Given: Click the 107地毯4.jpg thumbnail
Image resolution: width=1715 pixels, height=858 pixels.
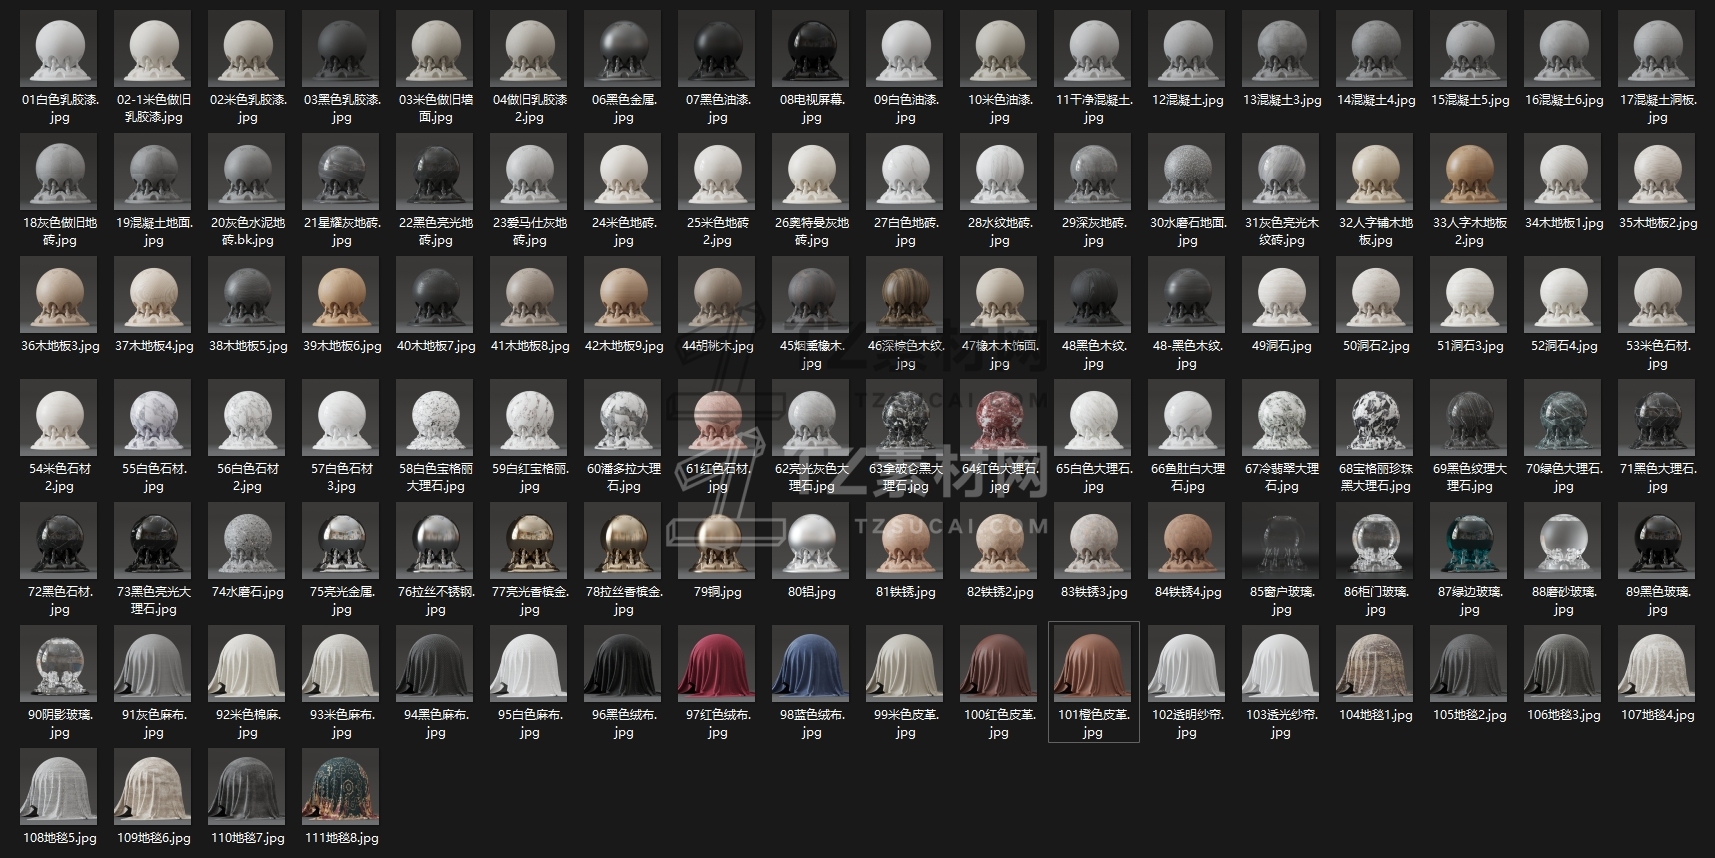Looking at the screenshot, I should [1657, 664].
